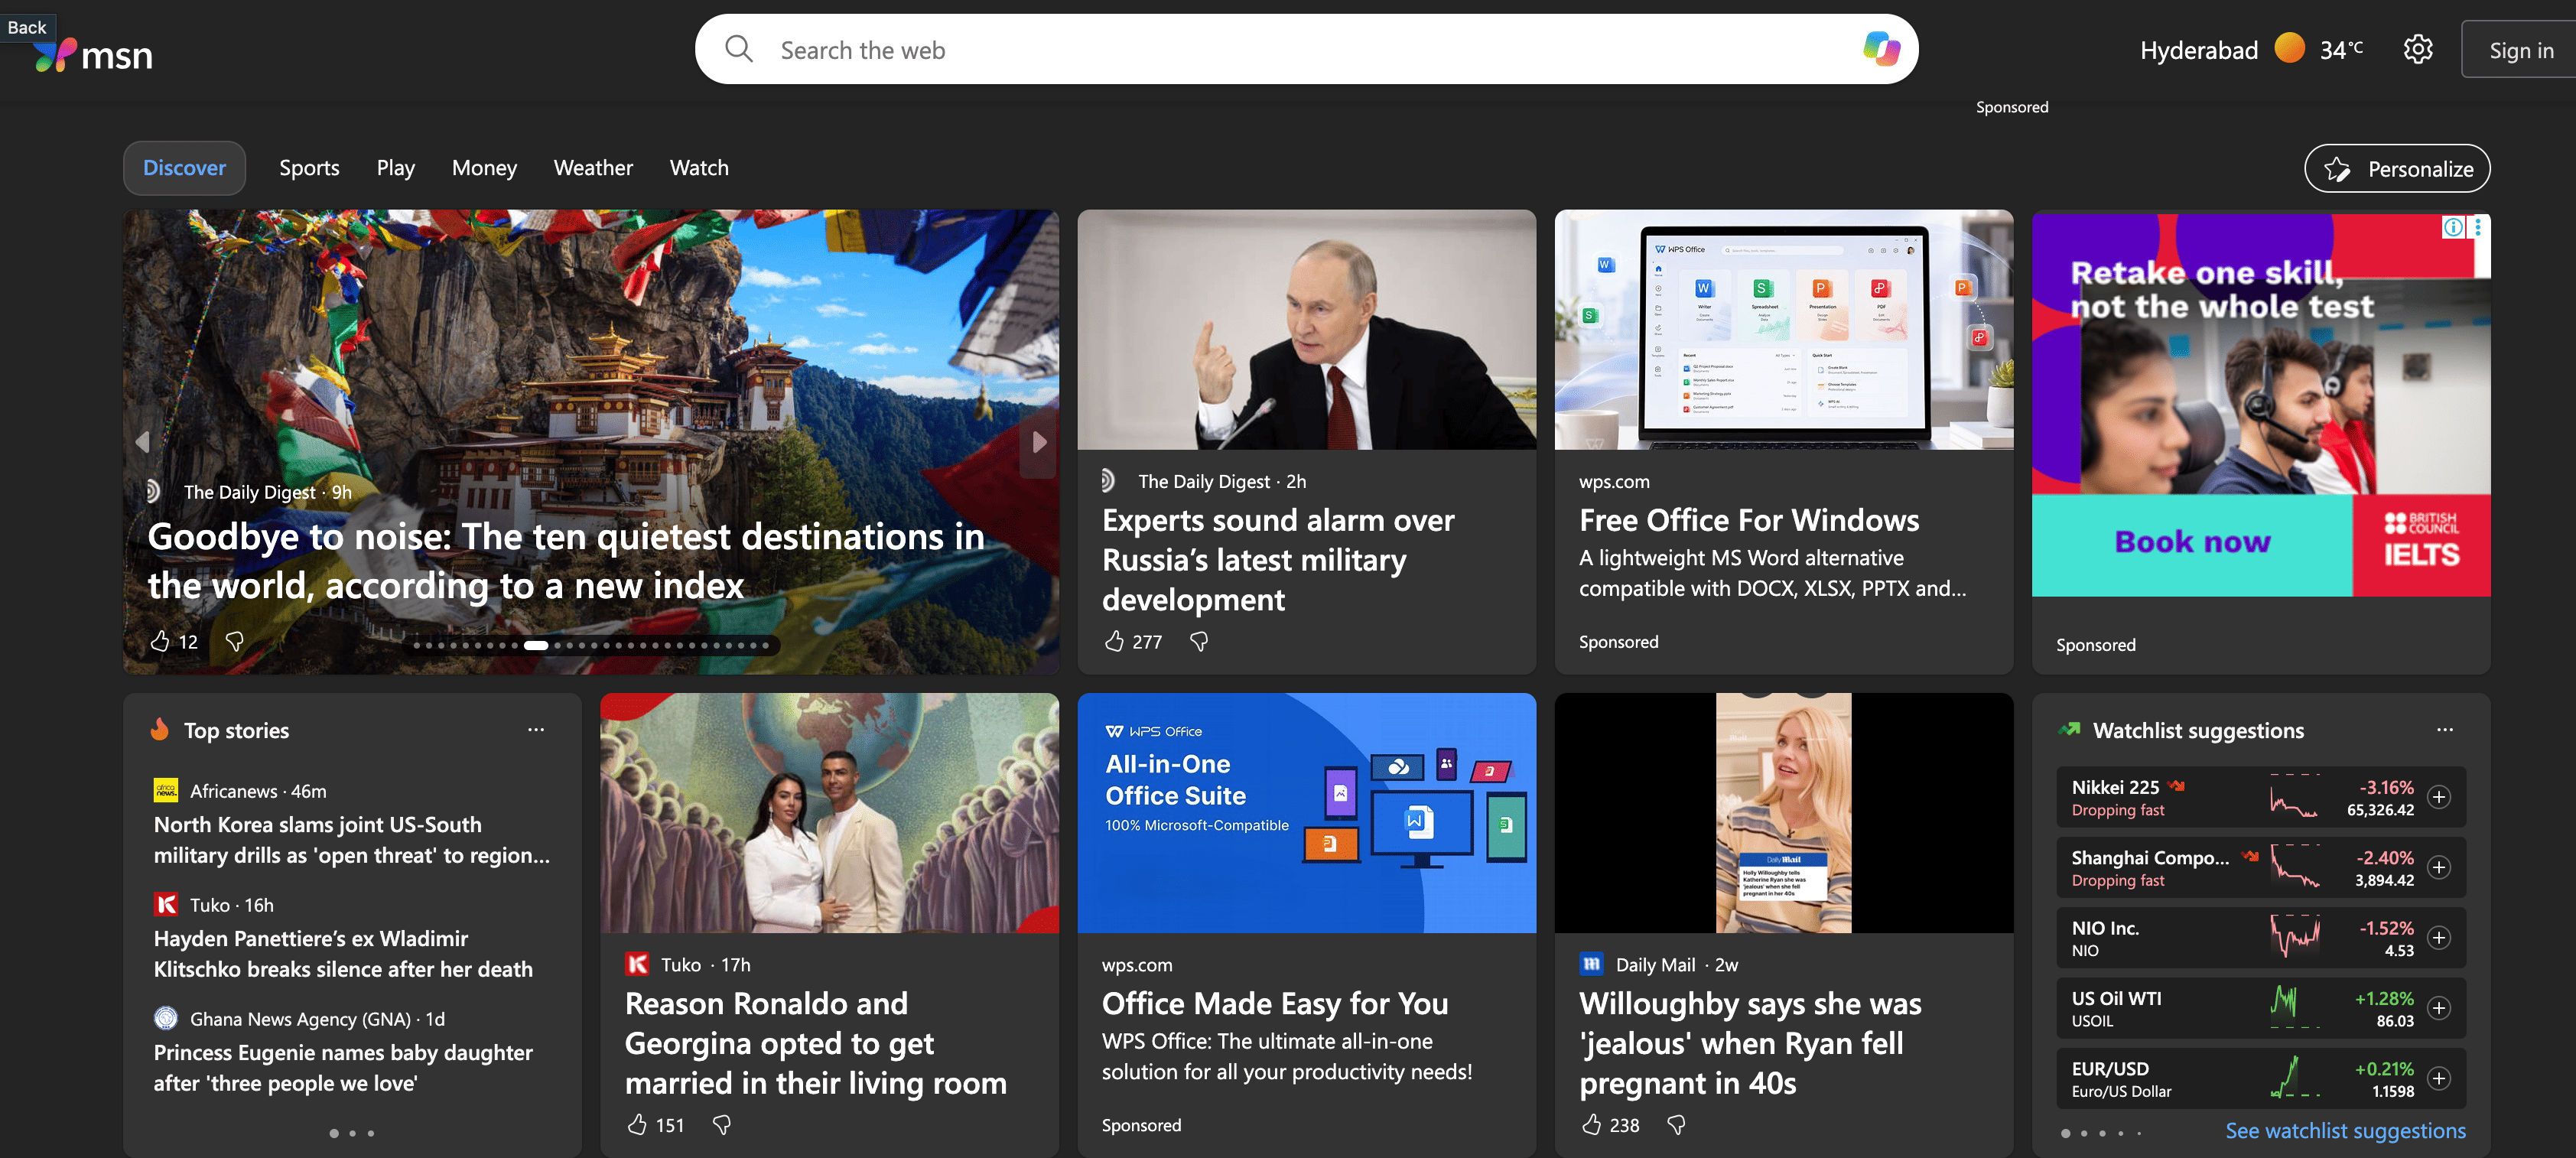Viewport: 2576px width, 1158px height.
Task: Add US Oil WTI to watchlist
Action: pyautogui.click(x=2439, y=1008)
